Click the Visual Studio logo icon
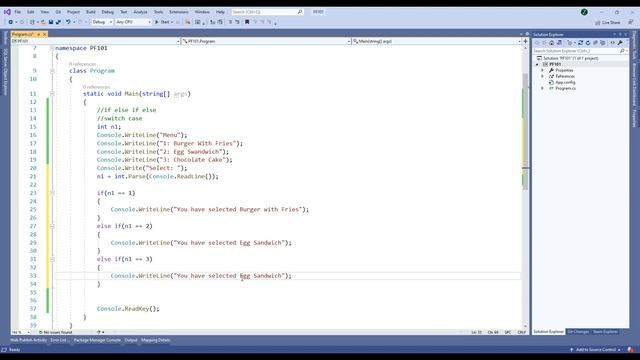 pyautogui.click(x=7, y=12)
